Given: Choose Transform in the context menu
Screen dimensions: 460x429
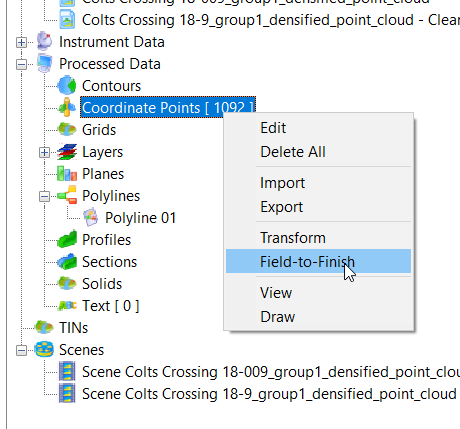Looking at the screenshot, I should coord(318,238).
